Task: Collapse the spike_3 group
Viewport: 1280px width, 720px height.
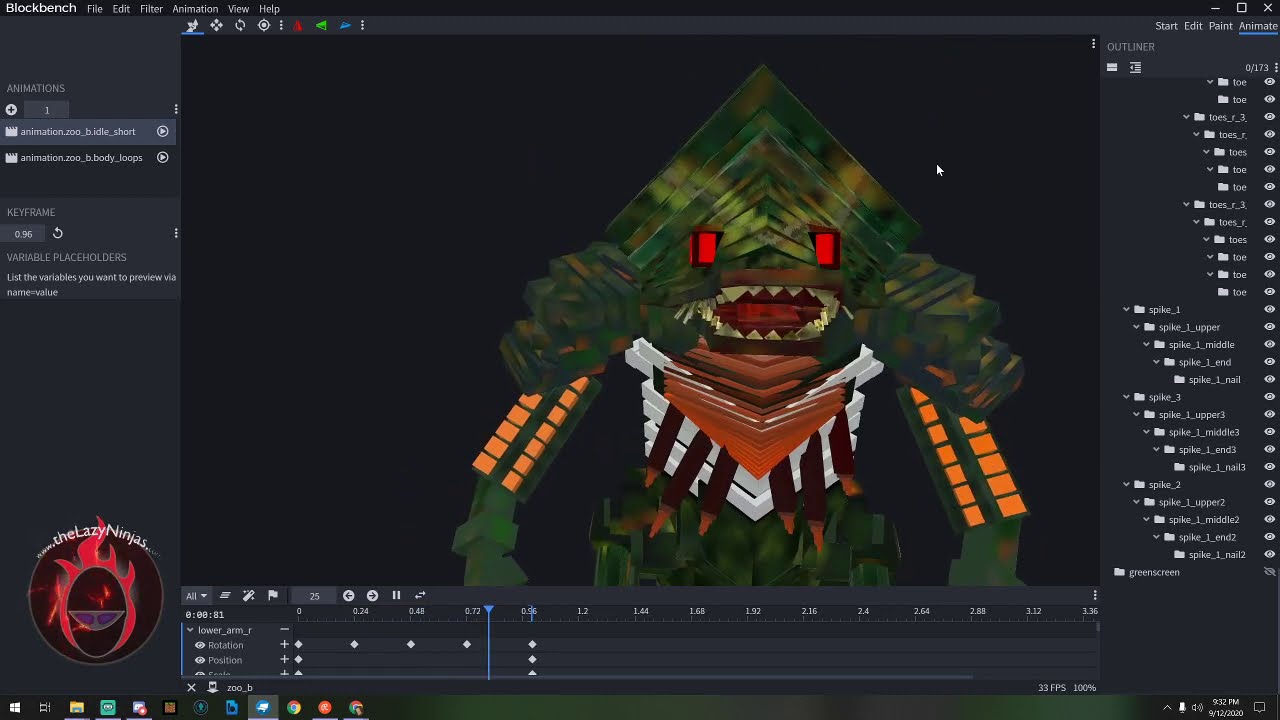Action: coord(1126,397)
